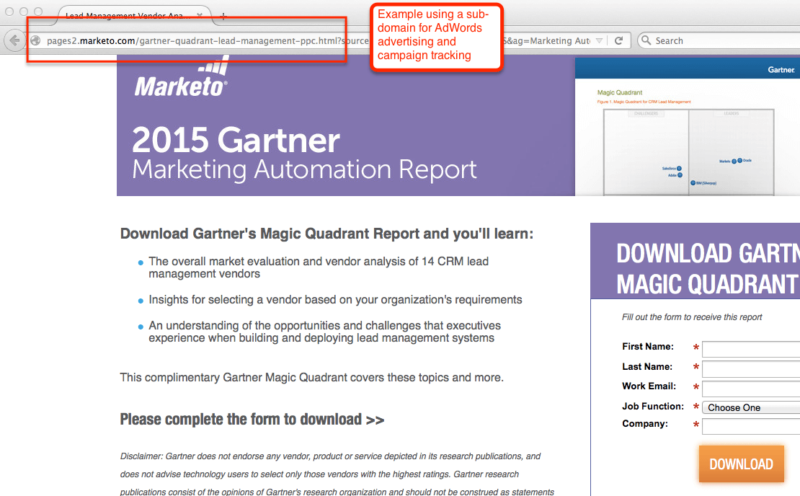
Task: Click the 'DOWNLOAD GARTN... MAGIC QUADRANT' form title
Action: pos(708,269)
